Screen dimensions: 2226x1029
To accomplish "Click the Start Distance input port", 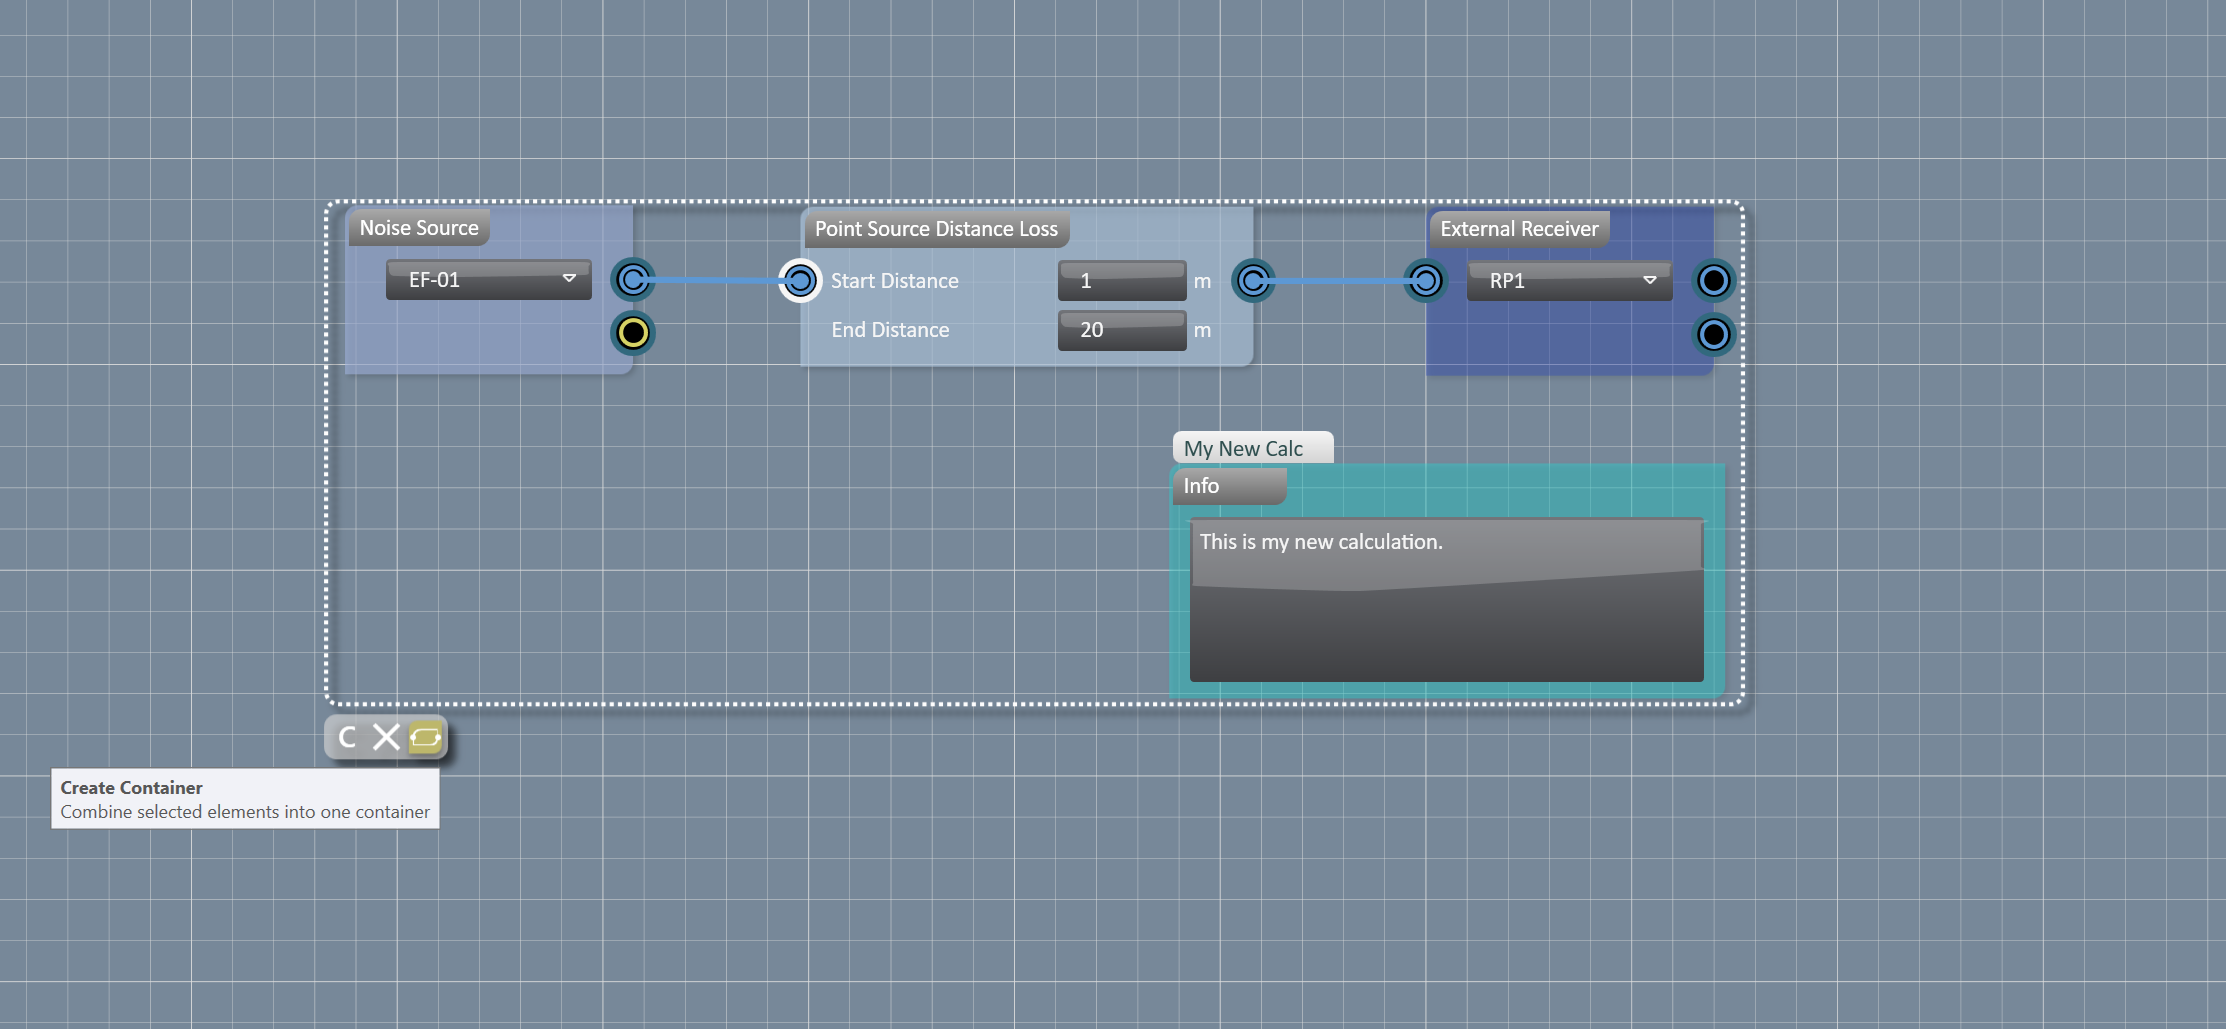I will tap(799, 281).
